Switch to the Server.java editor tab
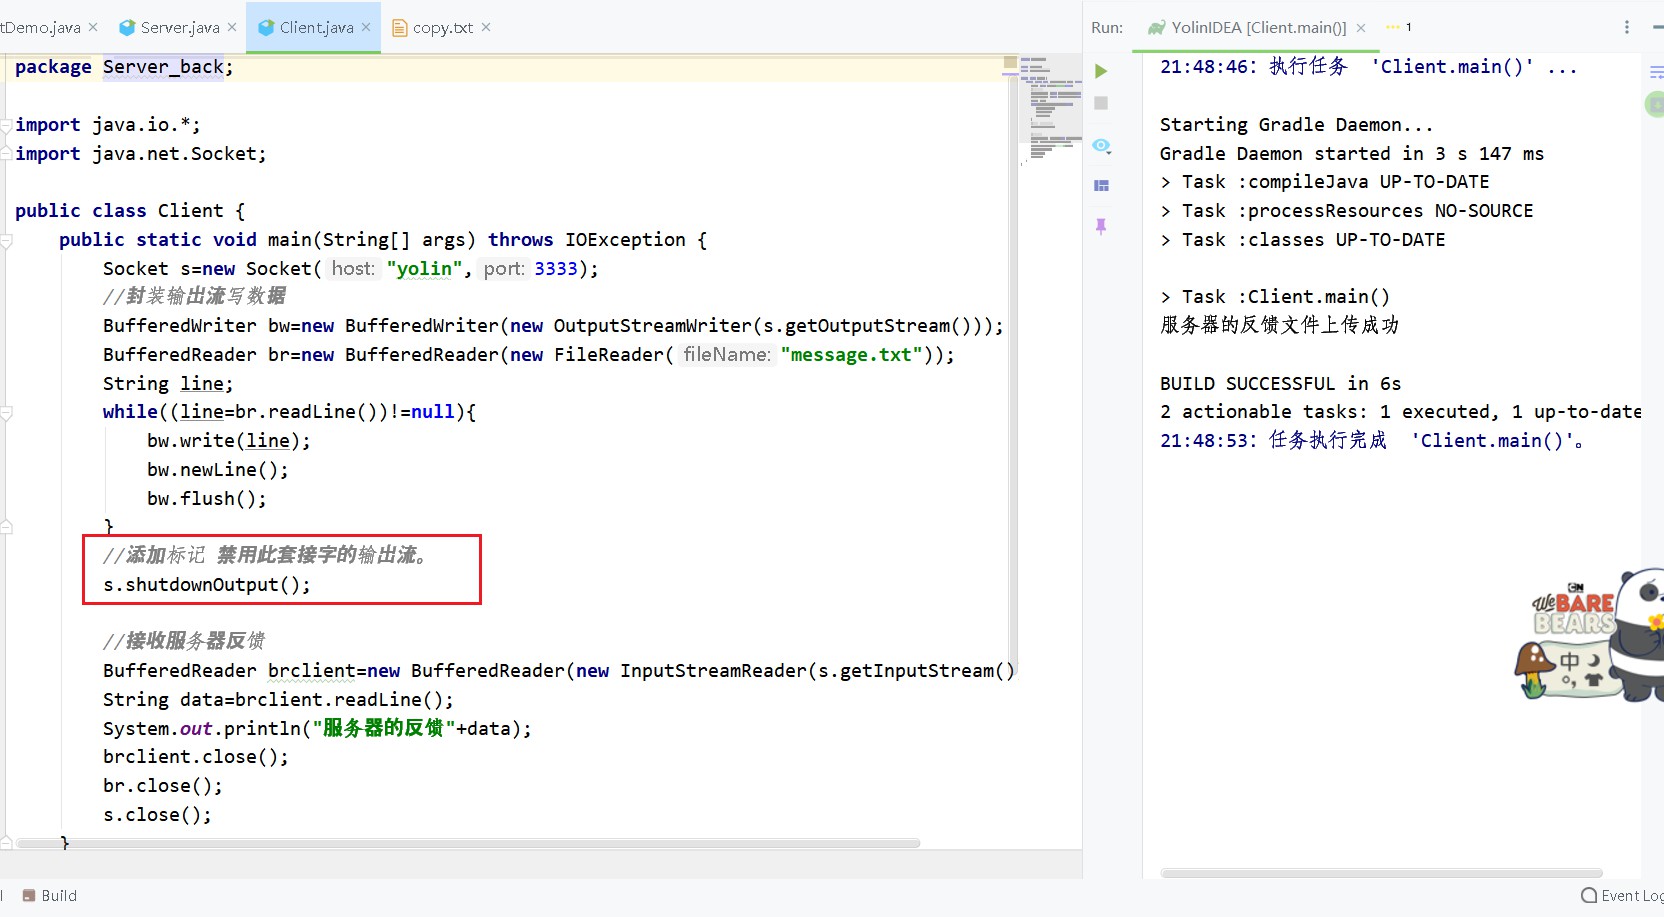The width and height of the screenshot is (1664, 917). click(x=179, y=27)
